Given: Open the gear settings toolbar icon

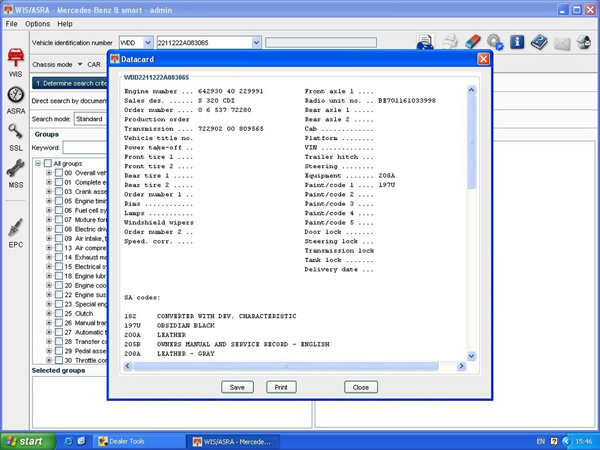Looking at the screenshot, I should point(495,42).
